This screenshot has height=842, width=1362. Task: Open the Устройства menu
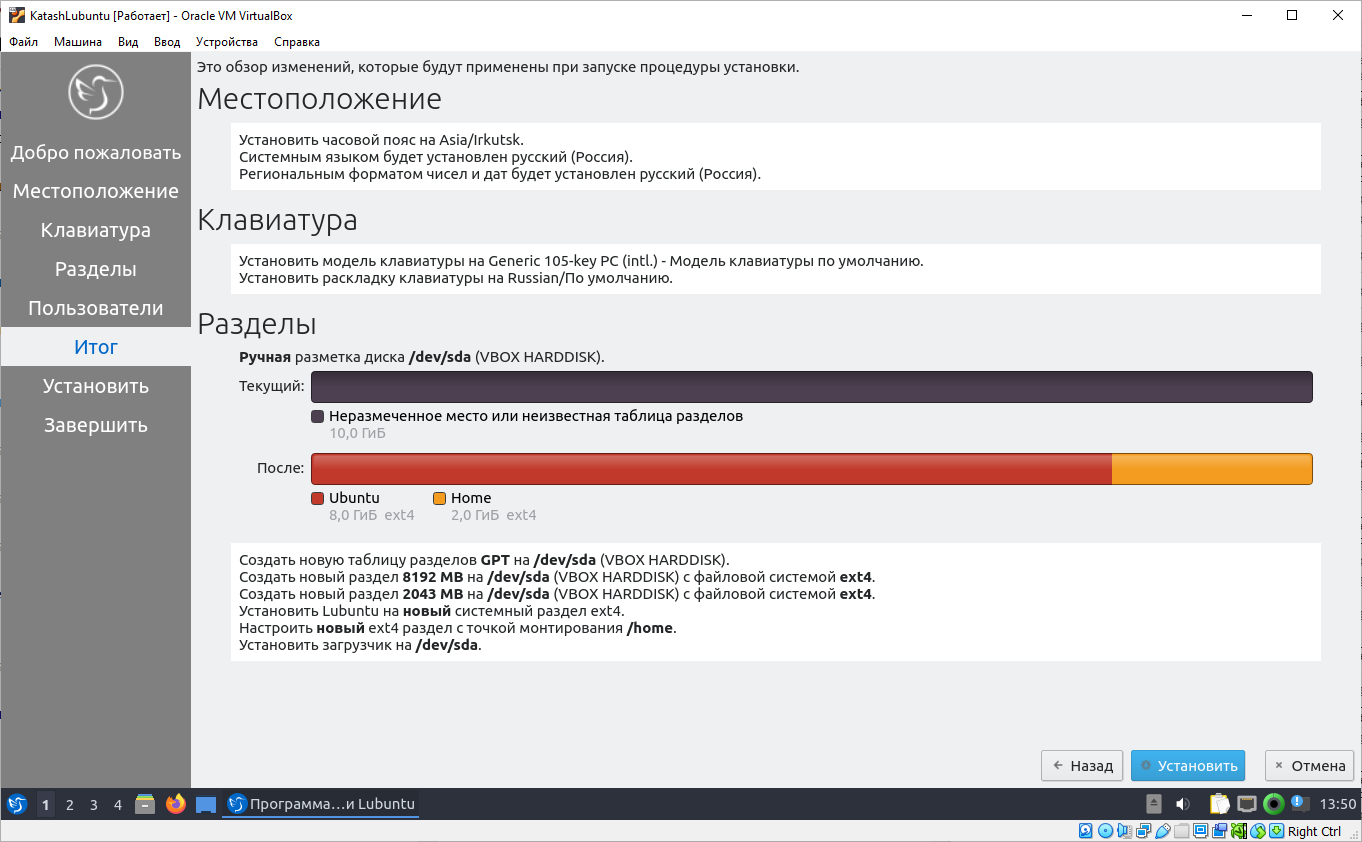tap(227, 42)
